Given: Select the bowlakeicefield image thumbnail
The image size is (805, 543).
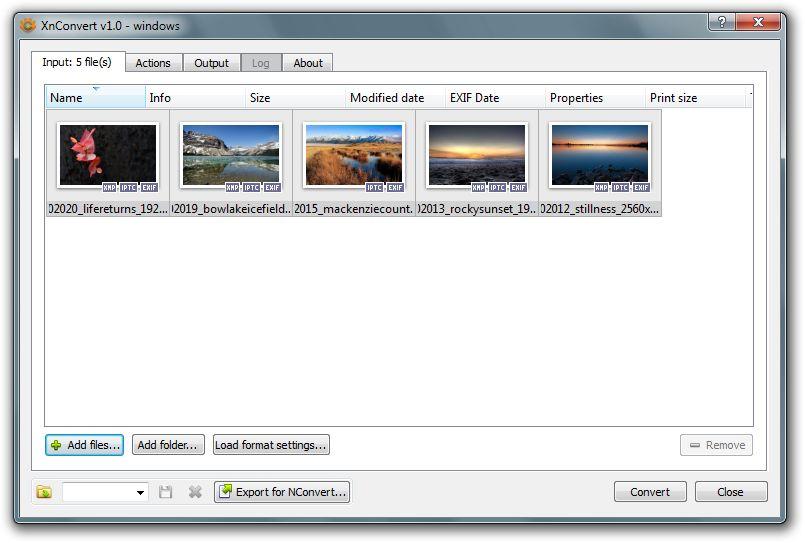Looking at the screenshot, I should click(x=231, y=154).
